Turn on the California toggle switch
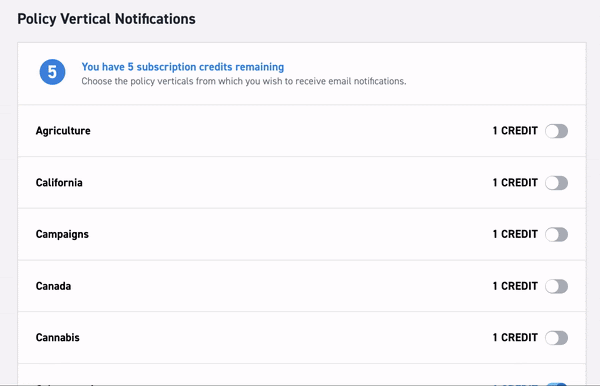This screenshot has width=600, height=386. [556, 183]
